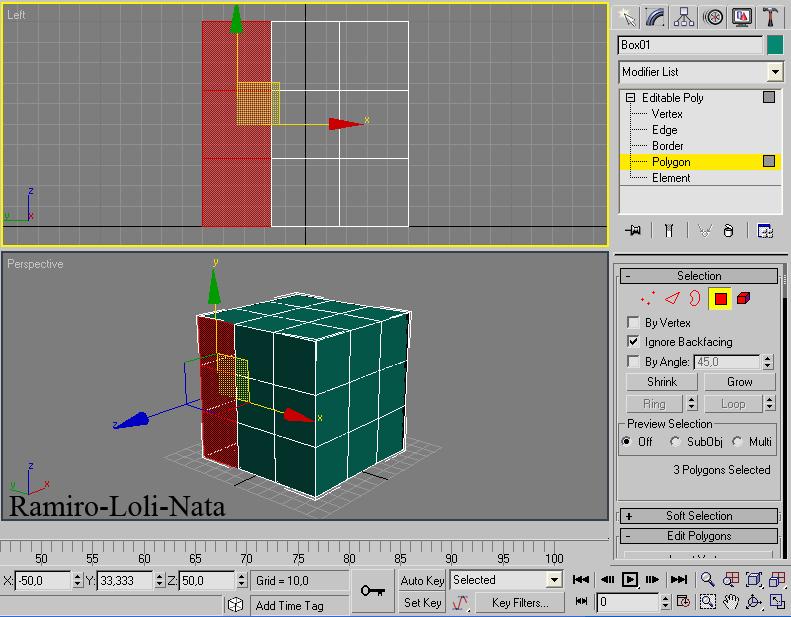Adjust the Loop spinner arrows
Viewport: 791px width, 617px height.
(770, 404)
